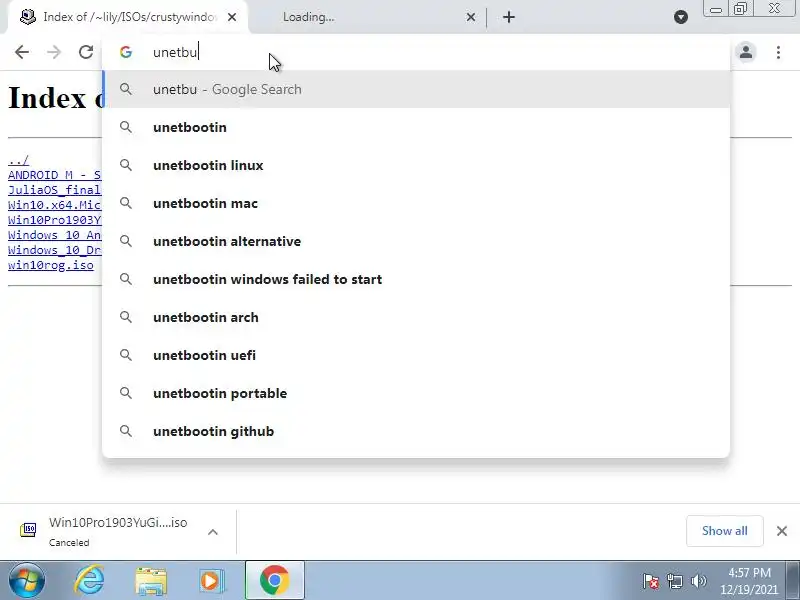Click search icon beside 'unetbootin portable'

pyautogui.click(x=126, y=393)
